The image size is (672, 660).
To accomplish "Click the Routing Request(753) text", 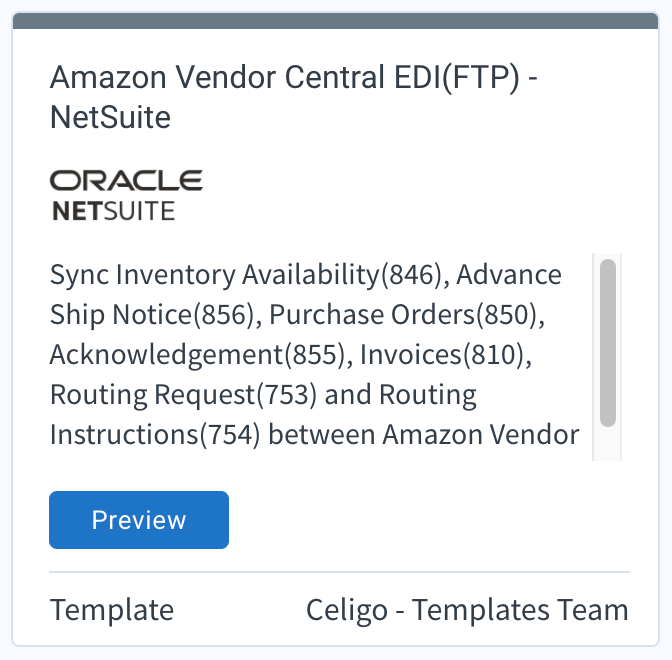I will pos(183,395).
